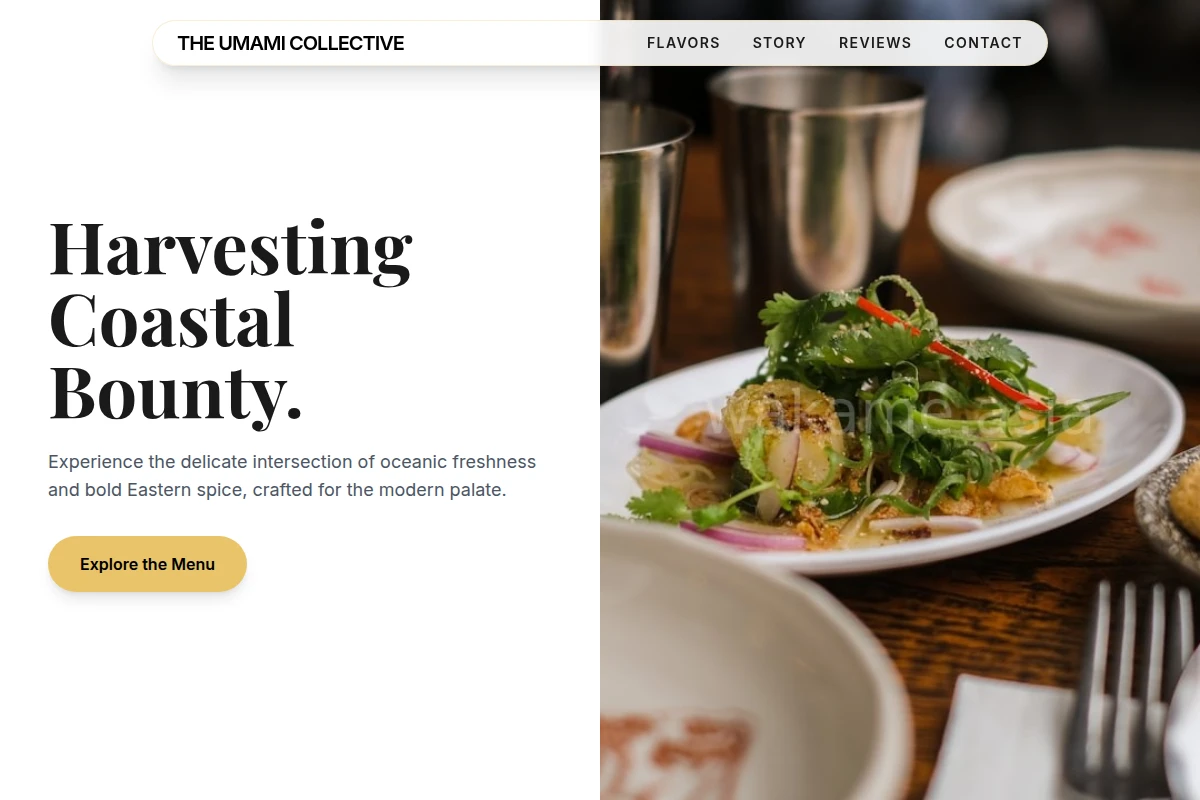Go to the Story section
The width and height of the screenshot is (1200, 800).
(779, 43)
